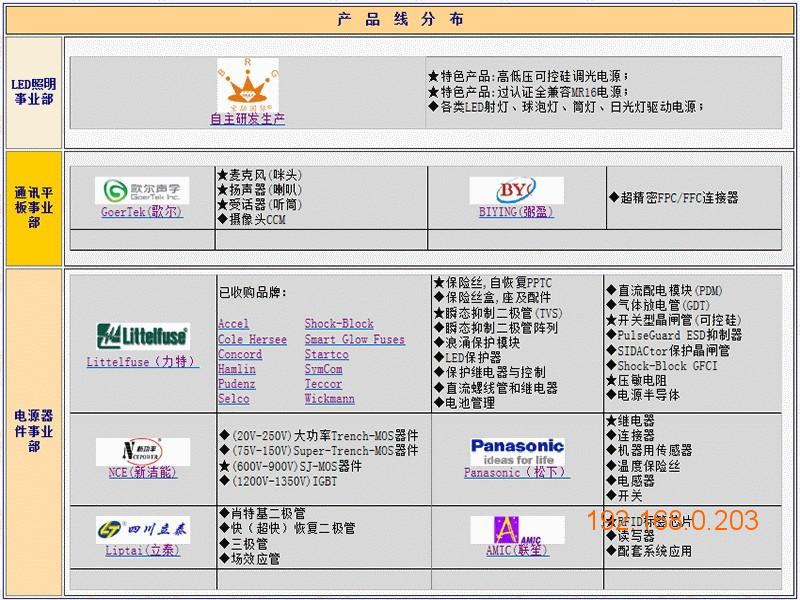Click the Cole Hersee brand link
The image size is (800, 600).
pos(252,339)
